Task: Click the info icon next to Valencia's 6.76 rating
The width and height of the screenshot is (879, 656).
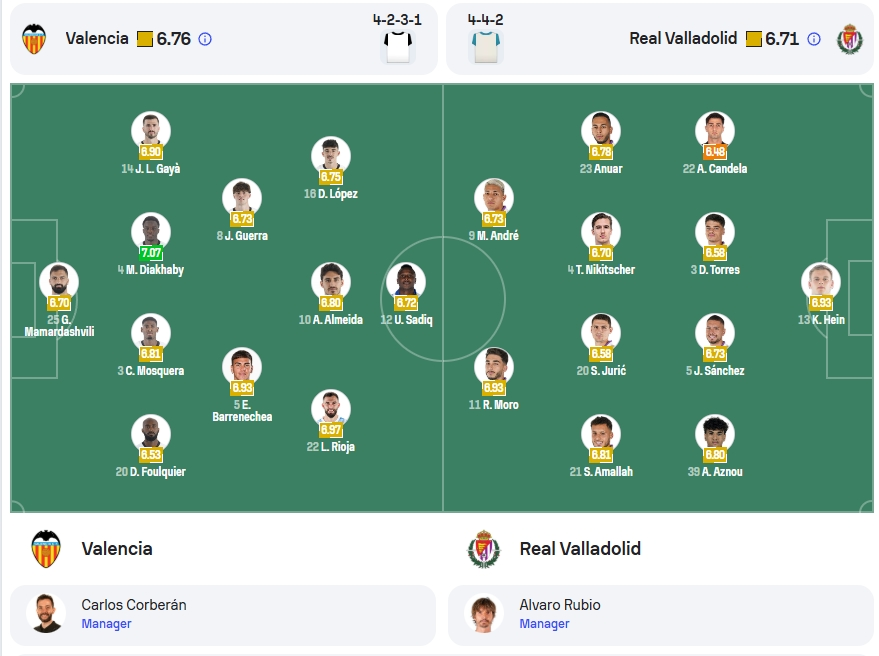Action: coord(205,39)
